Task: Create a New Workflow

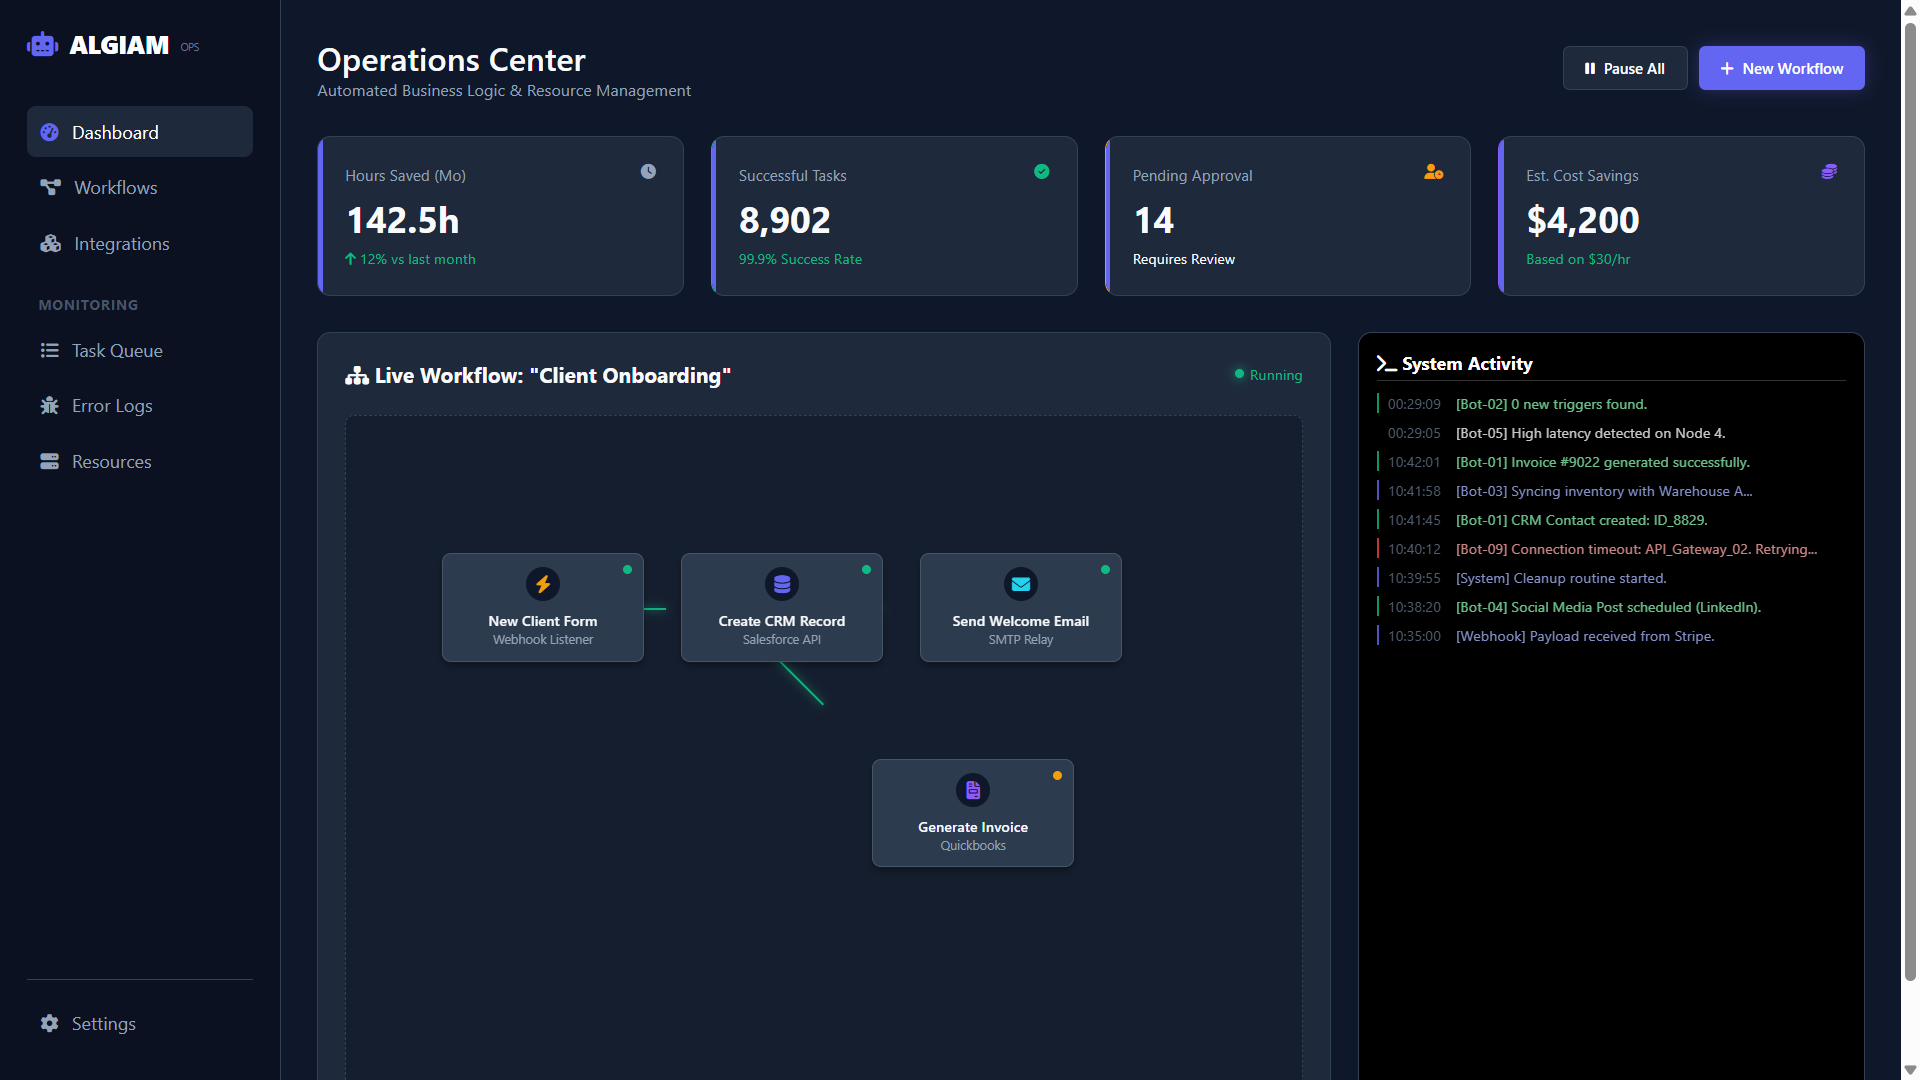Action: point(1781,68)
